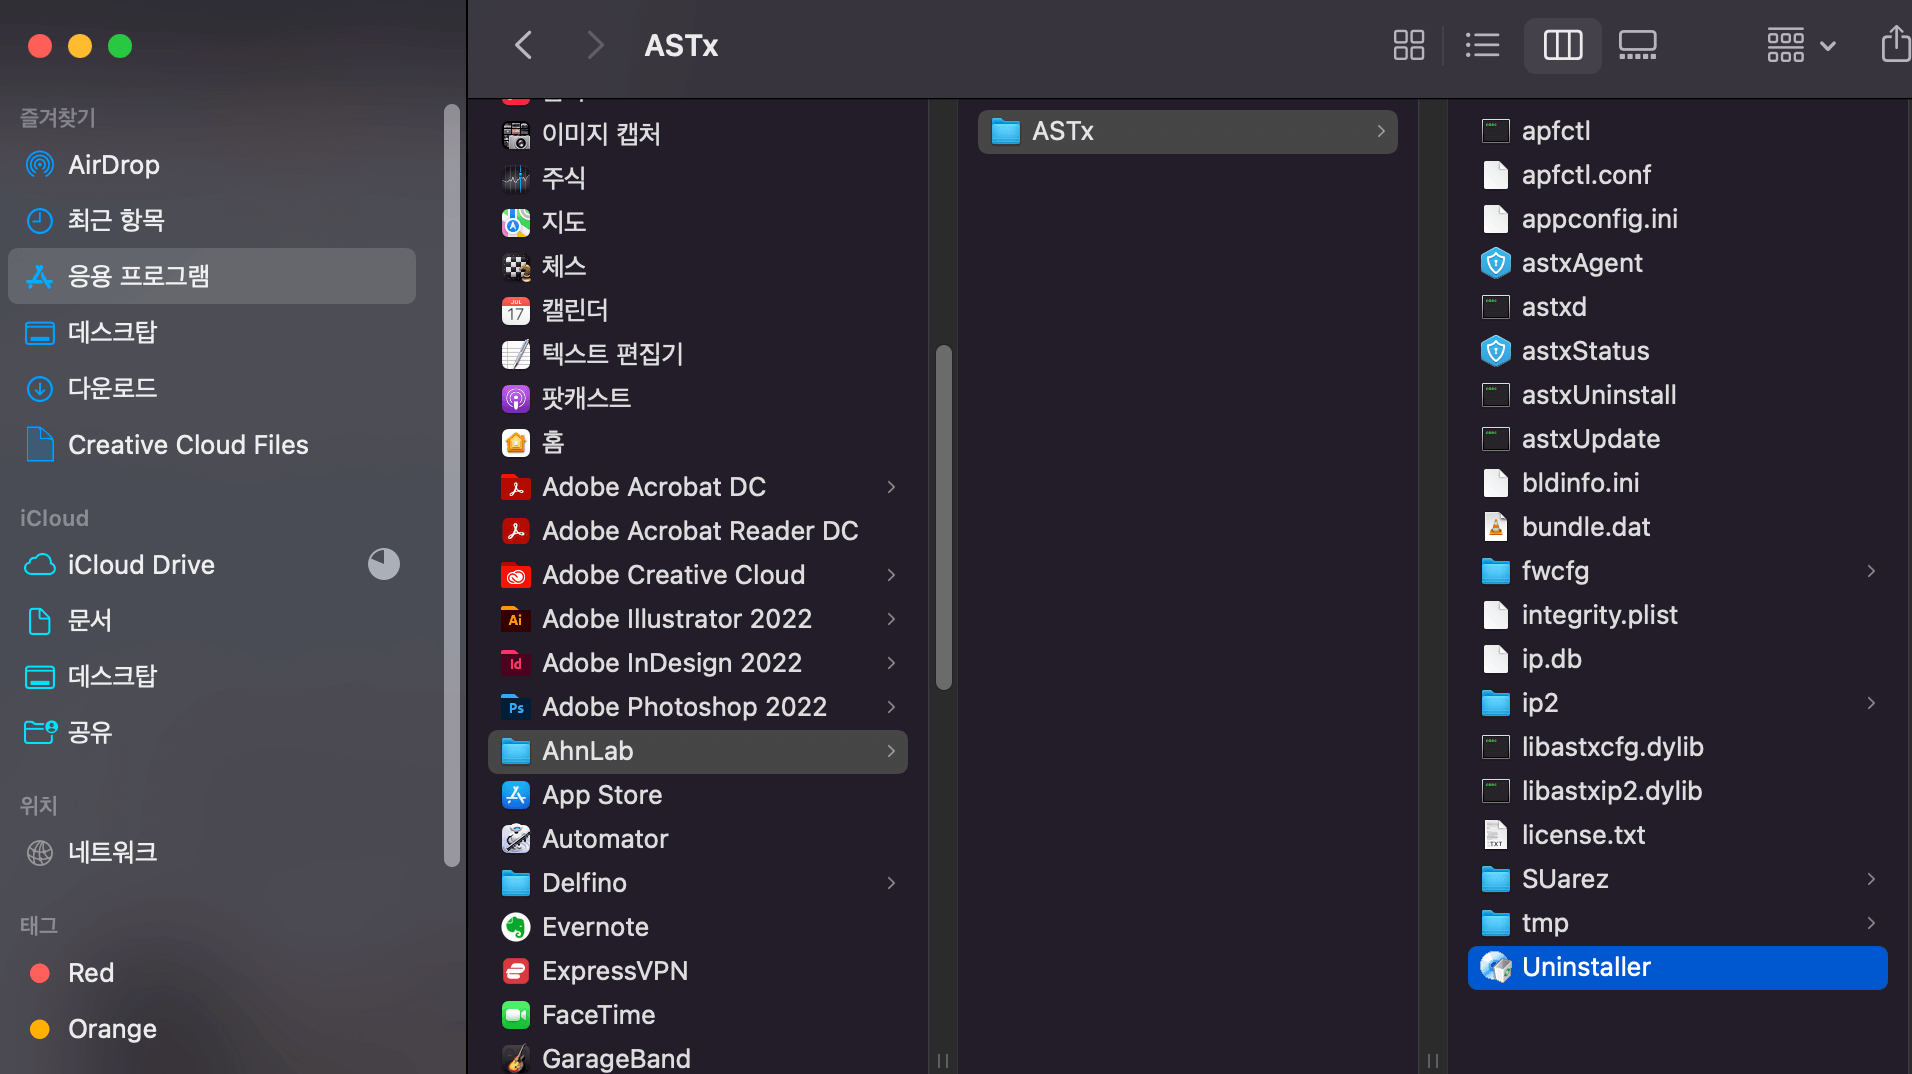Select the Evernote app
This screenshot has height=1074, width=1912.
click(698, 927)
